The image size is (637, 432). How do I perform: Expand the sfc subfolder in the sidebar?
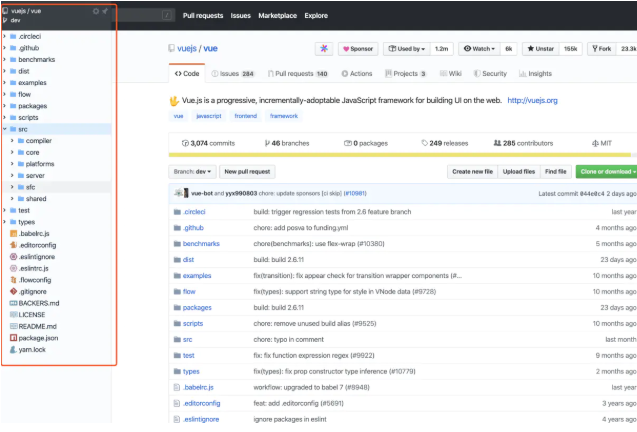coord(12,187)
